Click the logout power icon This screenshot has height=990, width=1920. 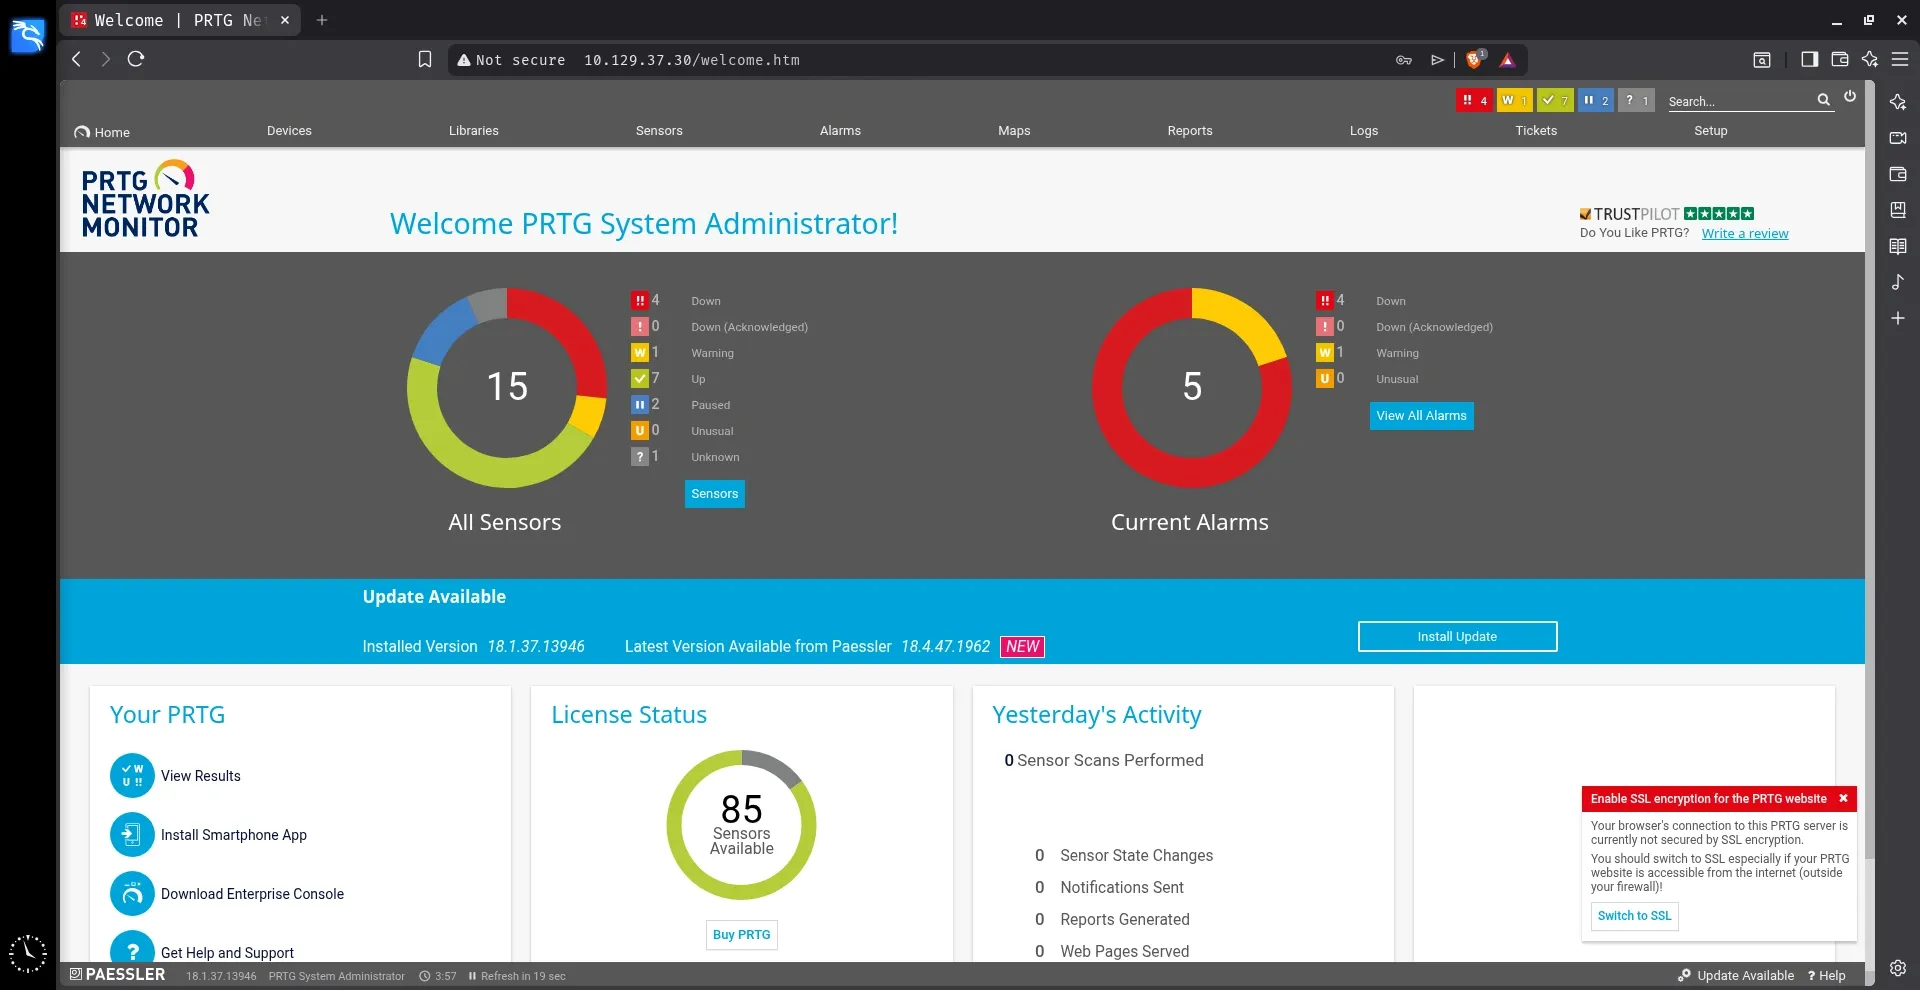pos(1850,97)
